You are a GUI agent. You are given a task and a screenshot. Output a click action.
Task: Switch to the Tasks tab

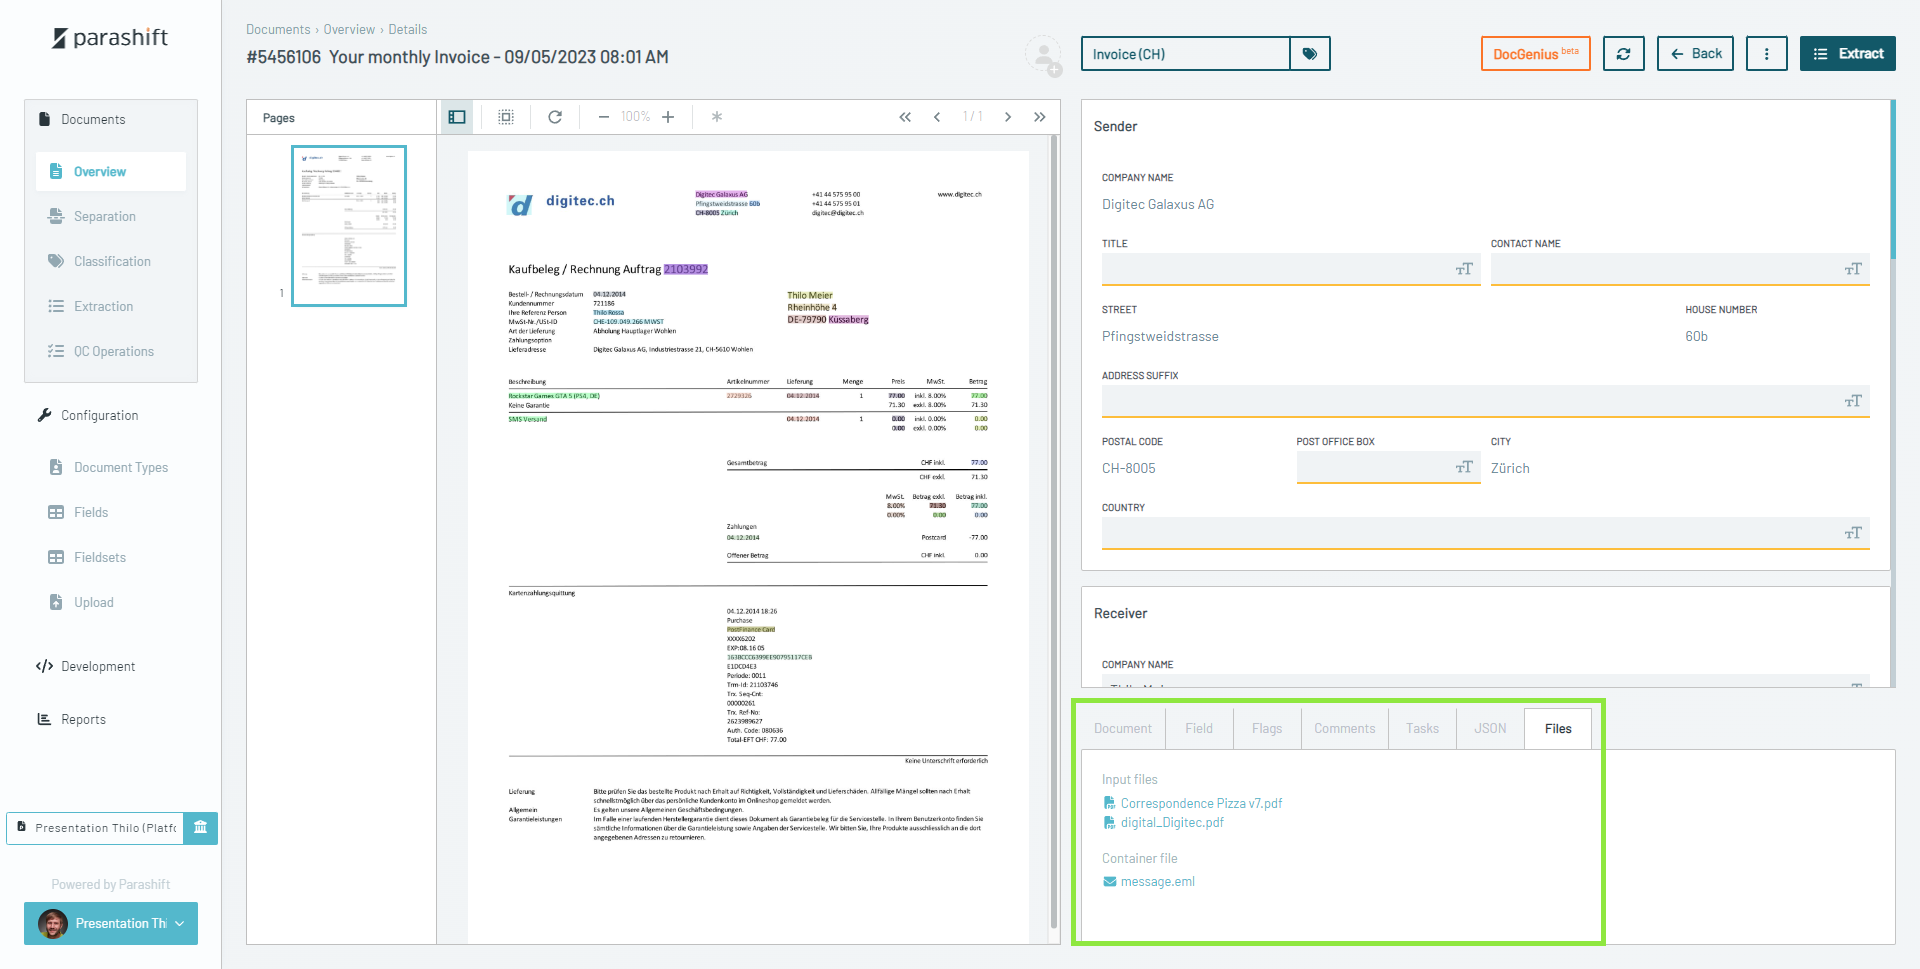click(x=1422, y=728)
